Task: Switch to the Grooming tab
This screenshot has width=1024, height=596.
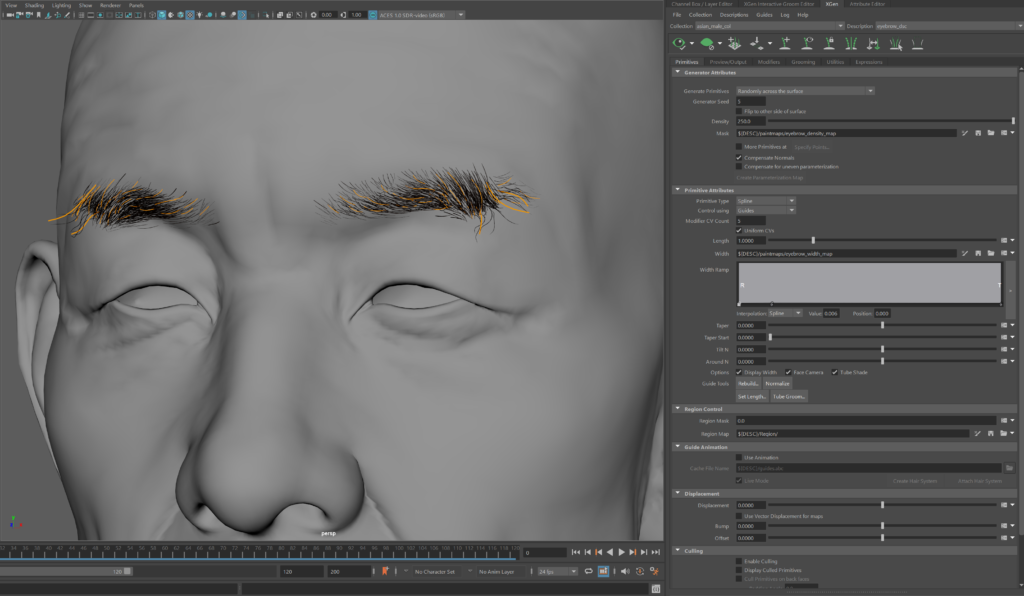Action: coord(802,62)
